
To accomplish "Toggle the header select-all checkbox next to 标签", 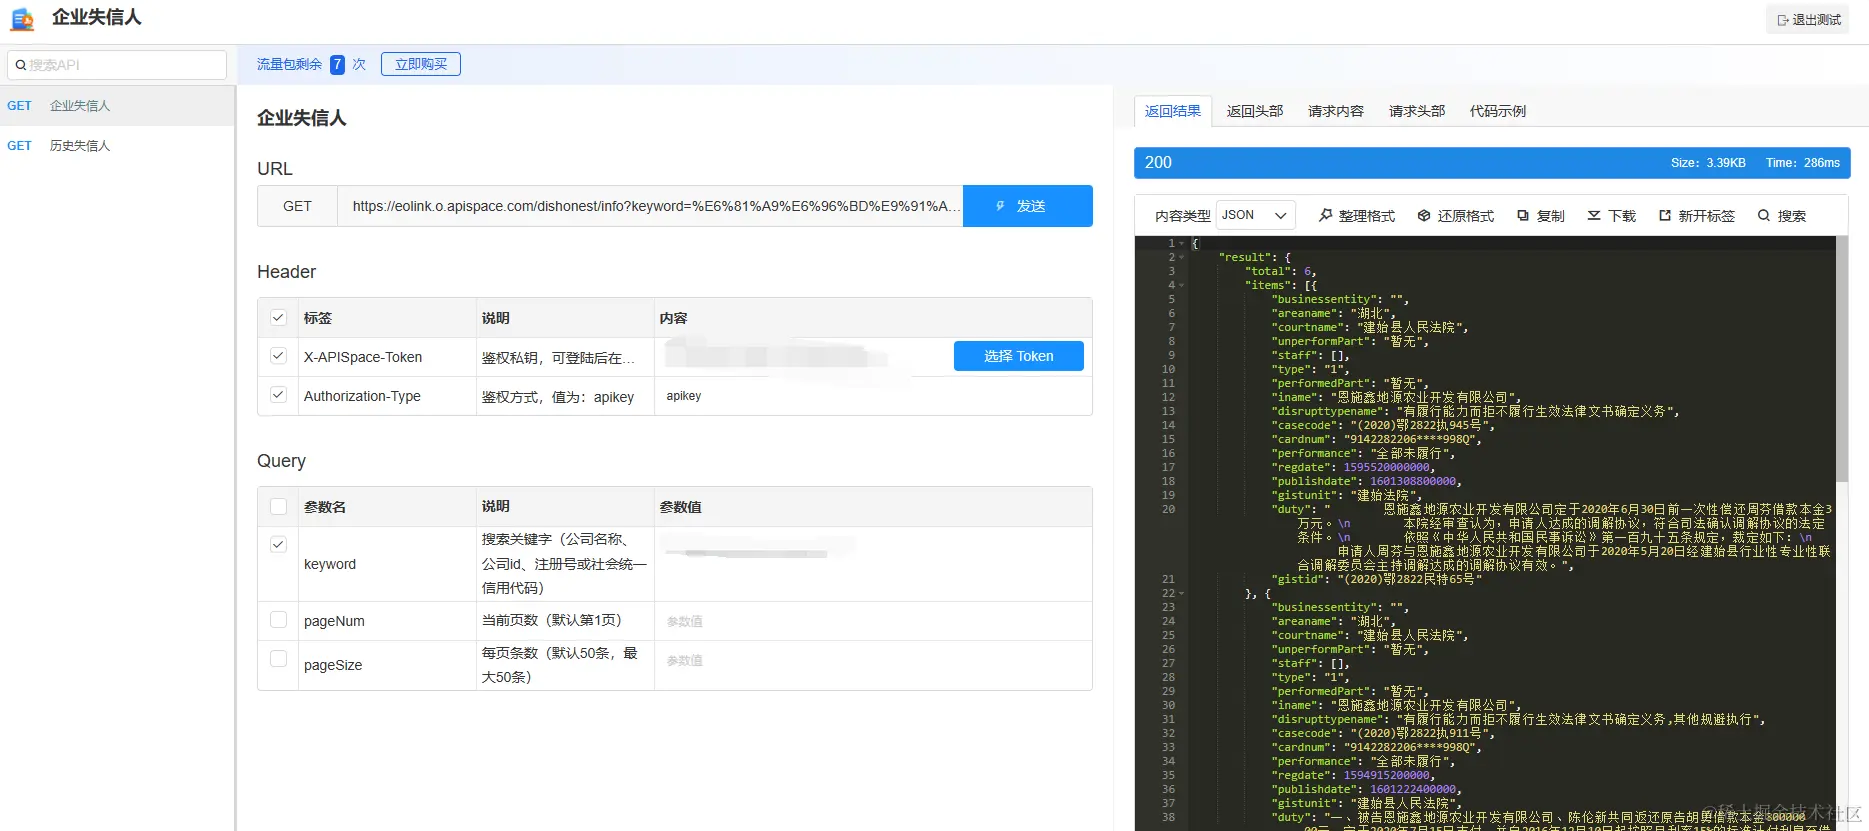I will 278,318.
